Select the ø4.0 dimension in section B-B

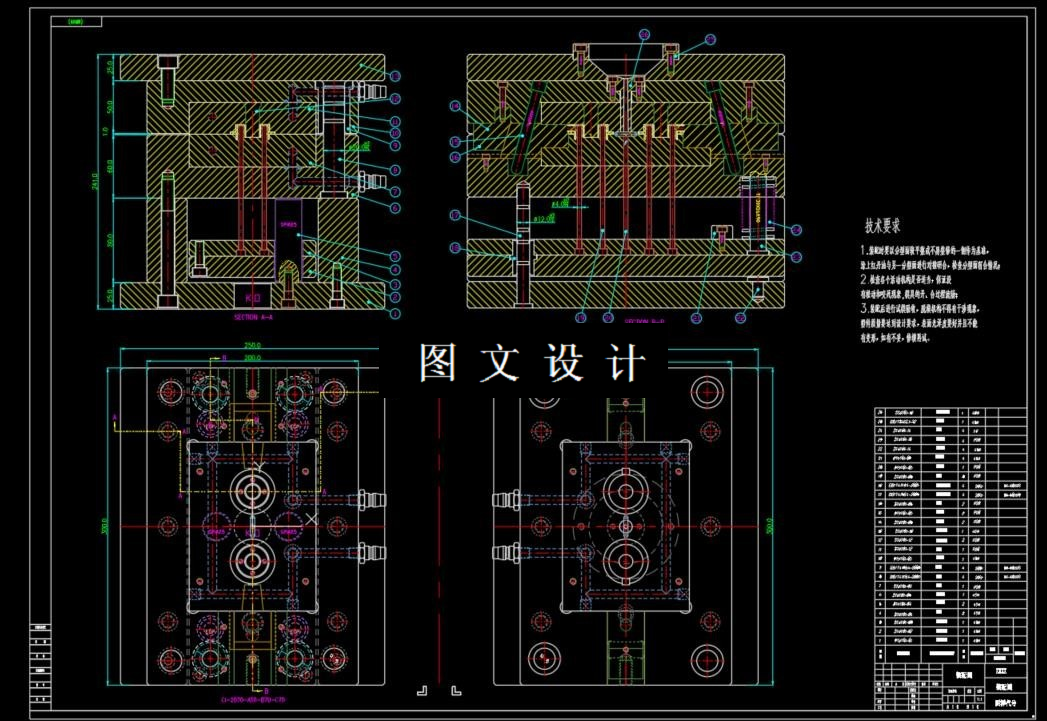pyautogui.click(x=560, y=202)
